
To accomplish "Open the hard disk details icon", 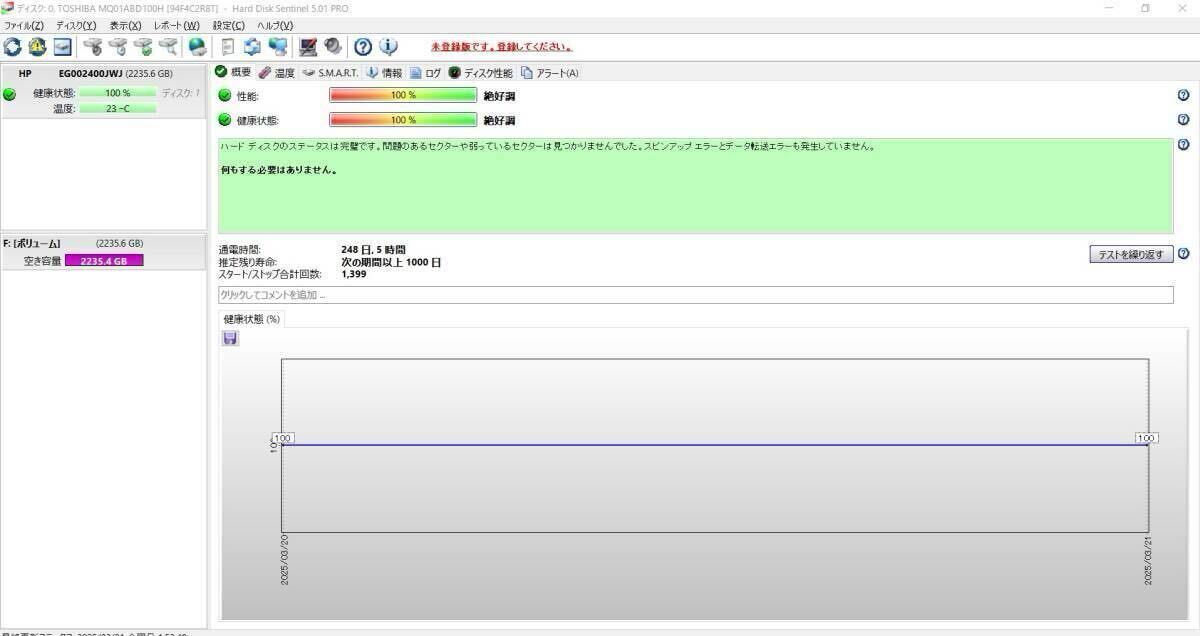I will [x=62, y=46].
